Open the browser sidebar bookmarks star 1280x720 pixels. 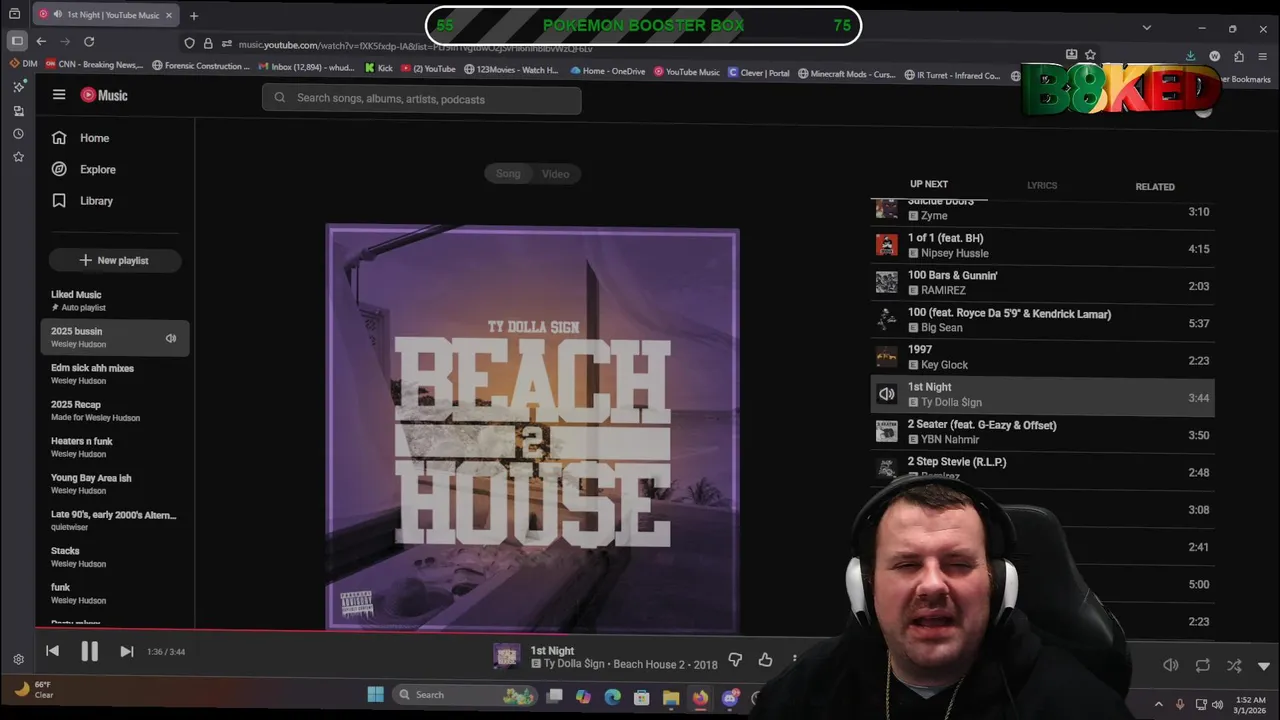[x=18, y=157]
